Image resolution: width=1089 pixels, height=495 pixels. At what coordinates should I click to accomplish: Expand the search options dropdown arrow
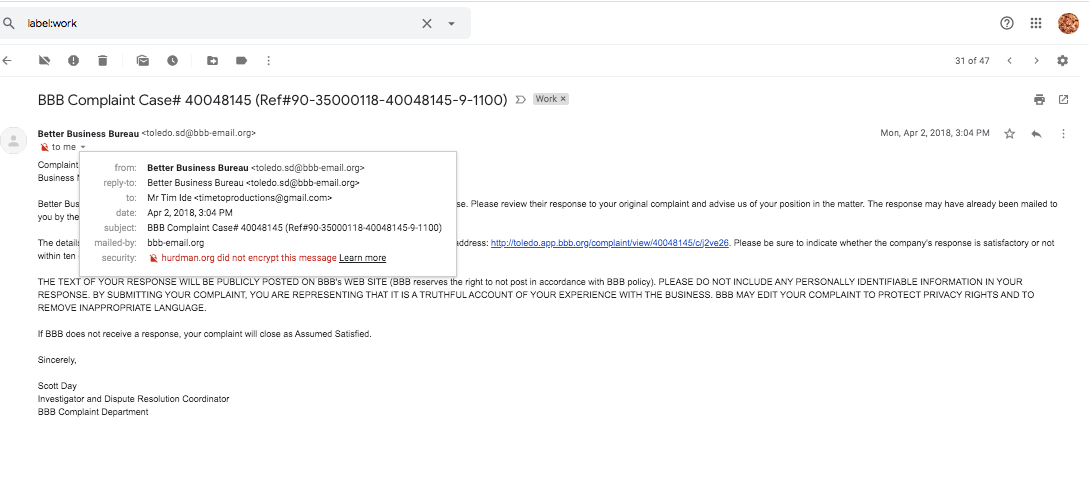point(451,23)
